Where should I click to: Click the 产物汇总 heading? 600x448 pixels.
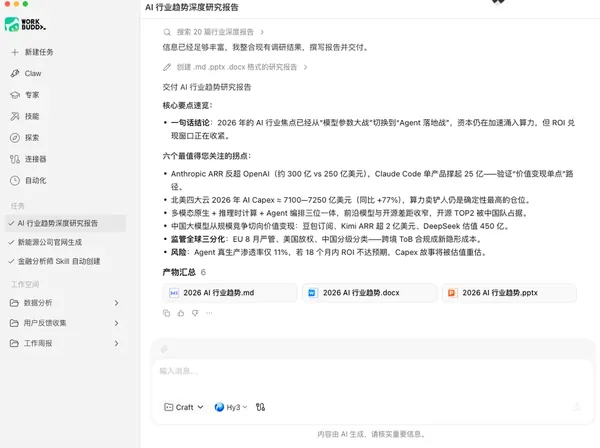(179, 272)
